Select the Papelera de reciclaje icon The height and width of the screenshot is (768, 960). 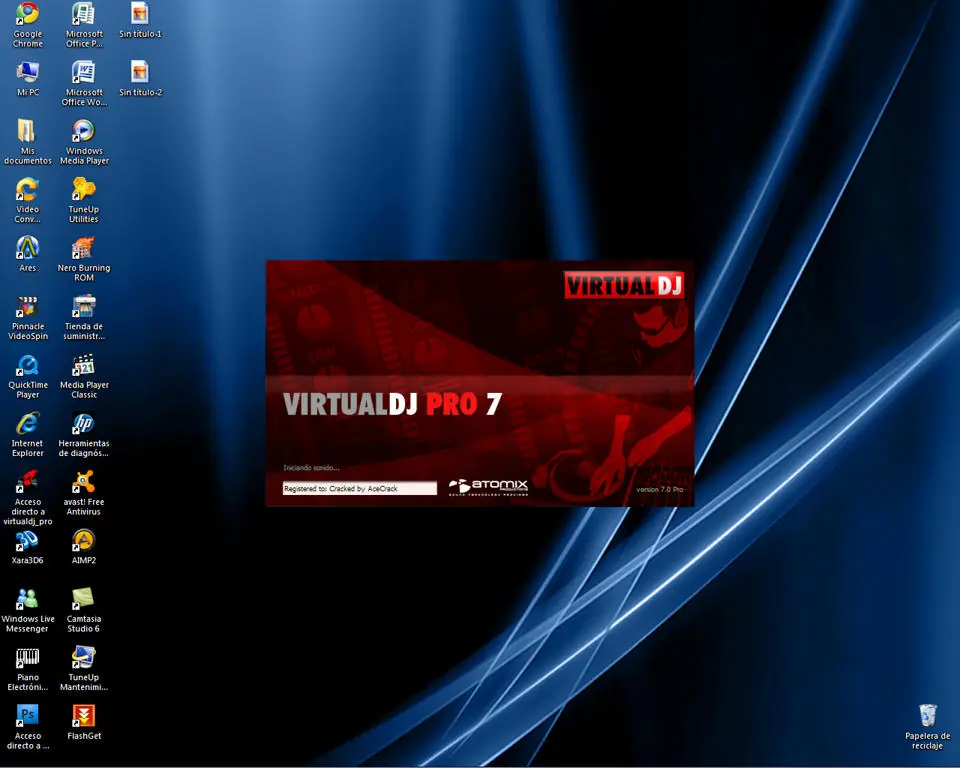[928, 716]
